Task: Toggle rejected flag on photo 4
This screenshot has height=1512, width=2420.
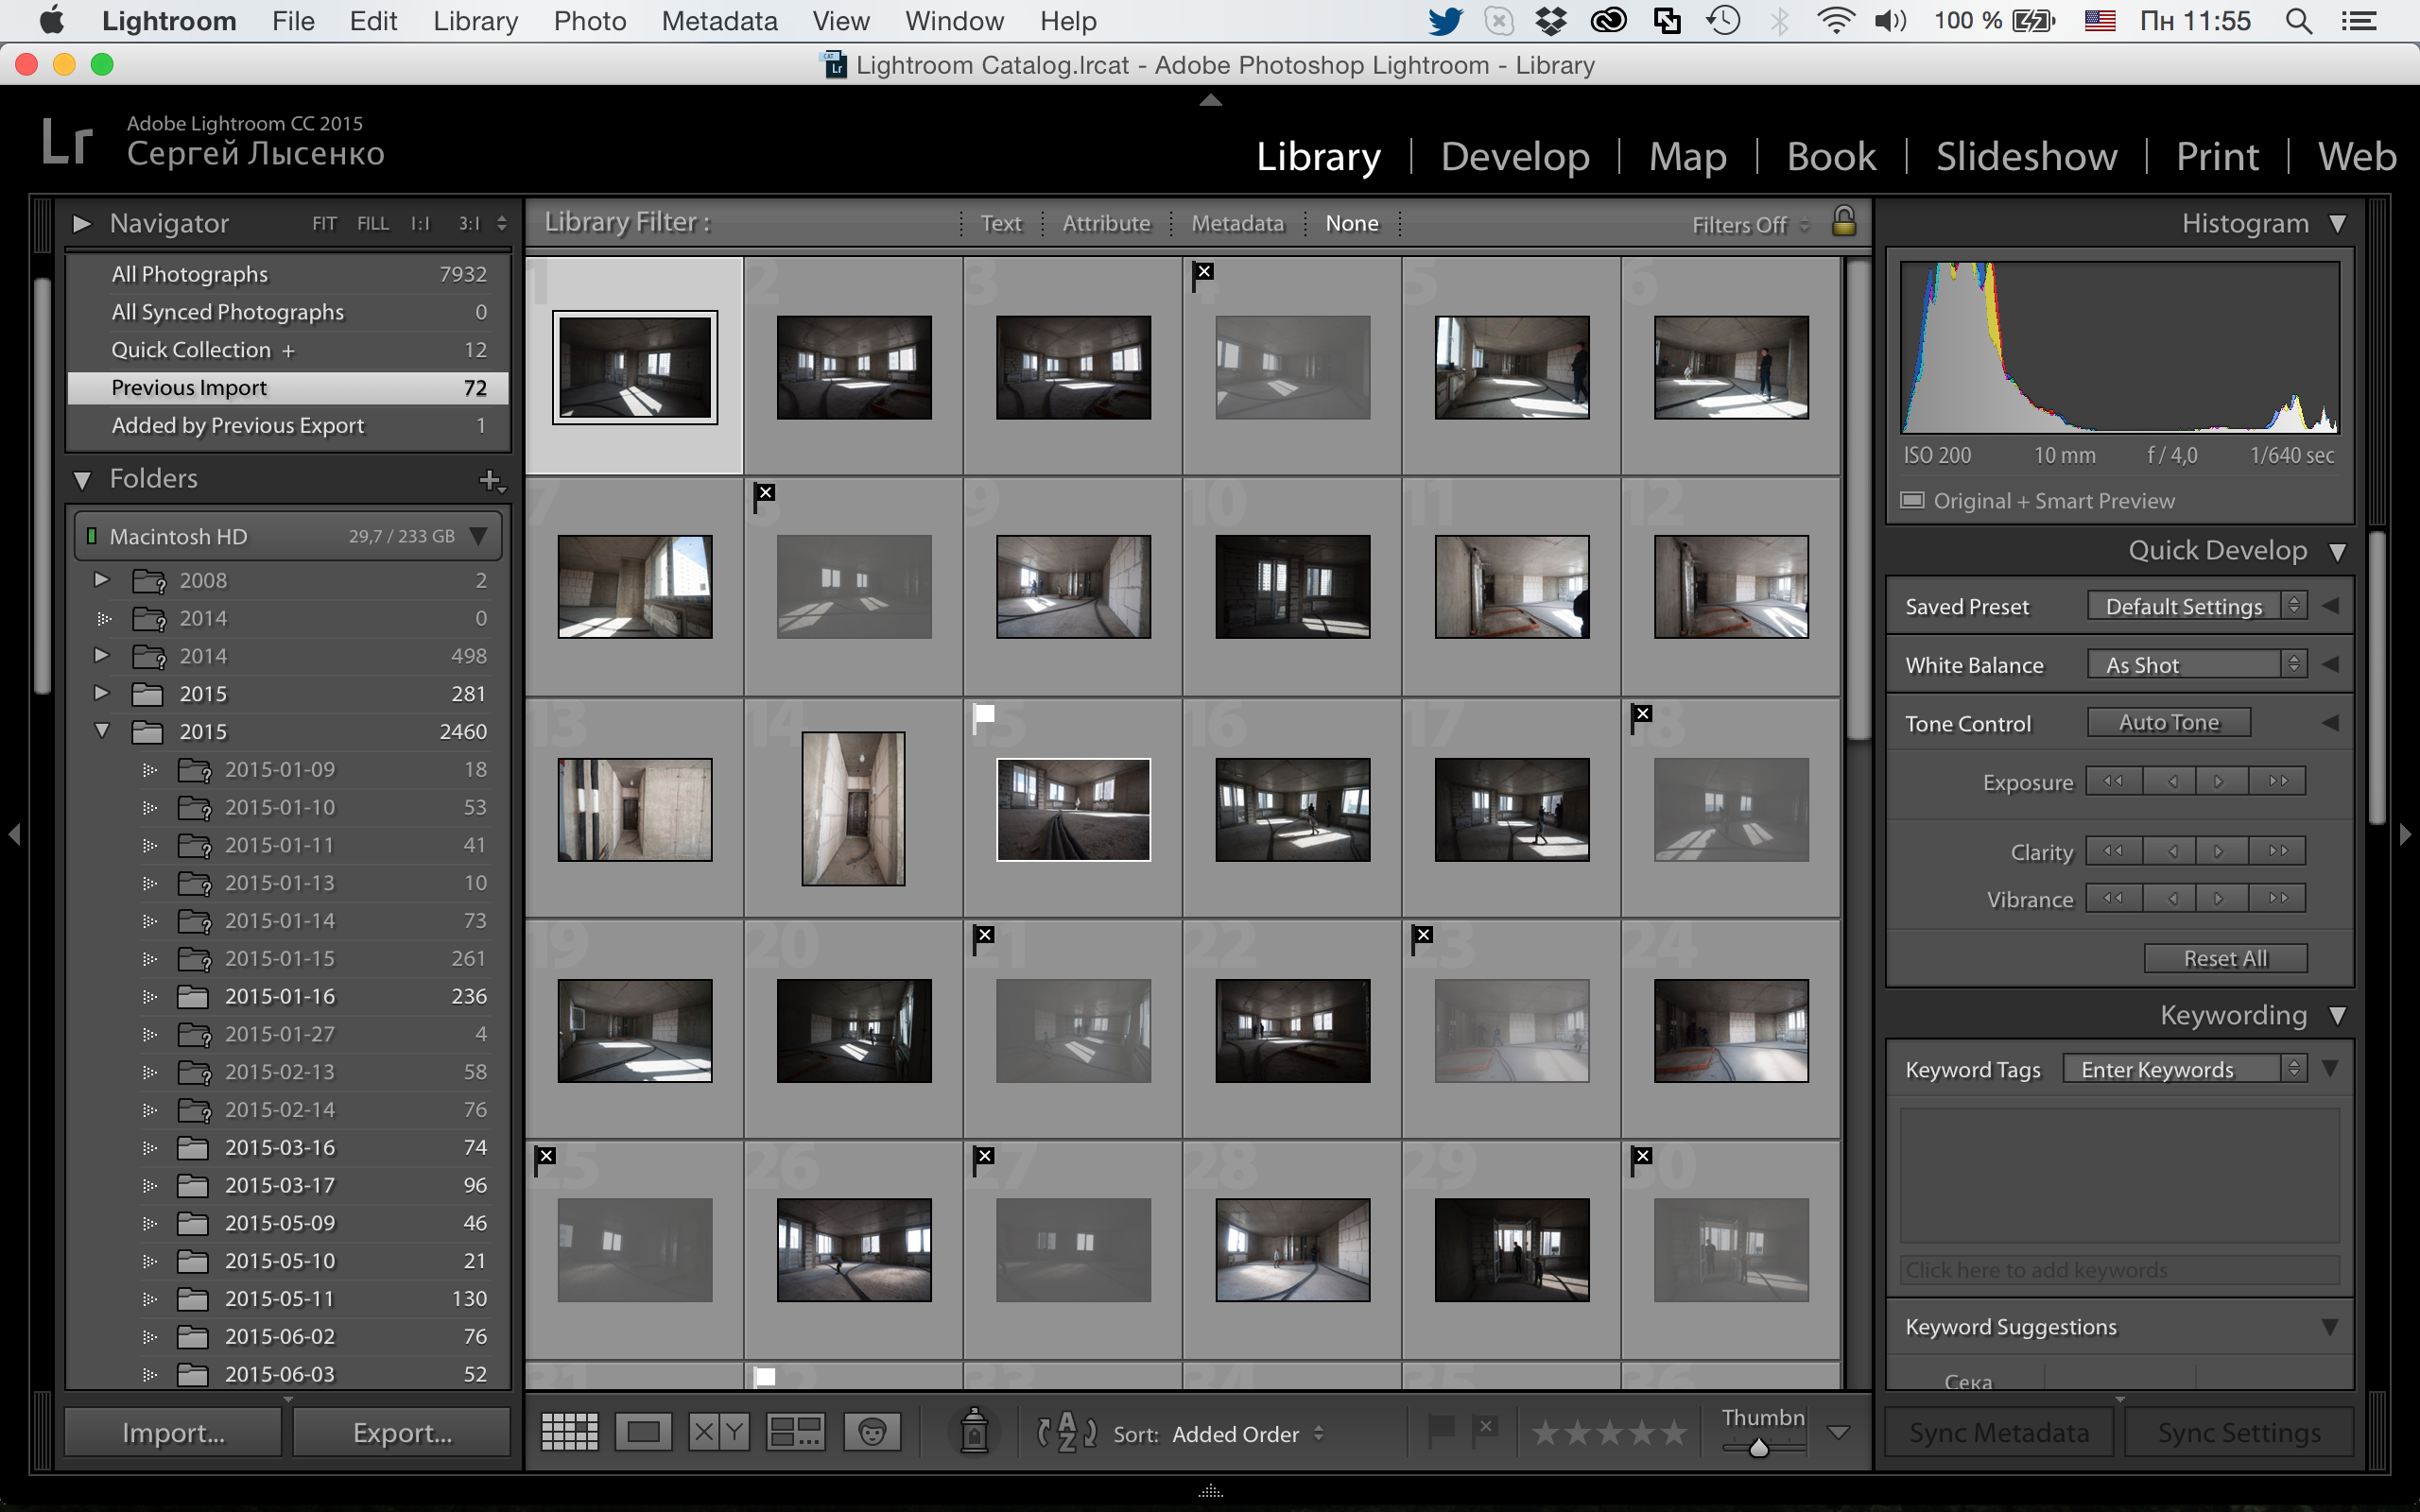Action: 1204,272
